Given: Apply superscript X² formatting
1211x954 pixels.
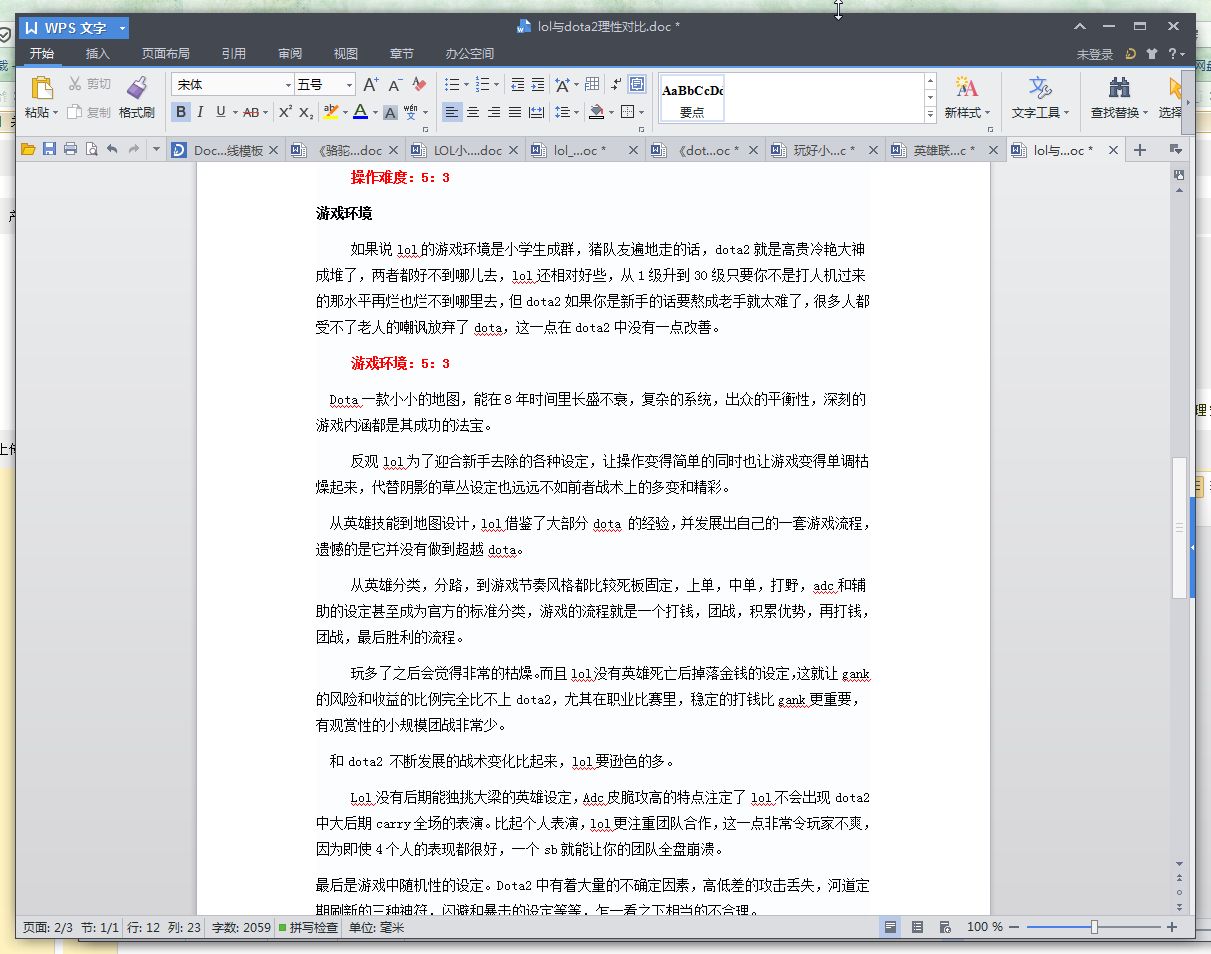Looking at the screenshot, I should pos(285,112).
